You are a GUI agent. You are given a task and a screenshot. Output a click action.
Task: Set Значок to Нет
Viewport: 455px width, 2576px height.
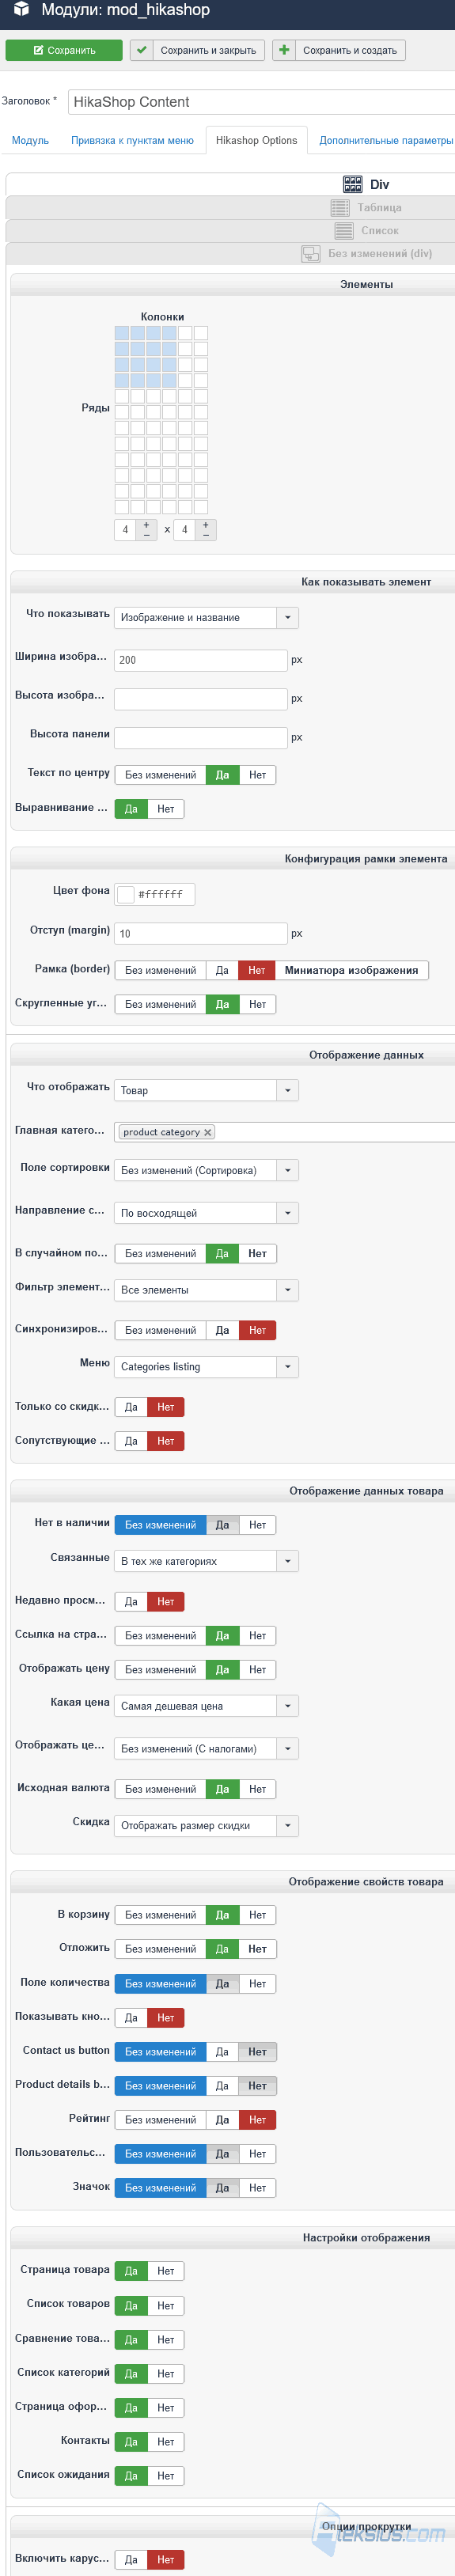pos(257,2188)
